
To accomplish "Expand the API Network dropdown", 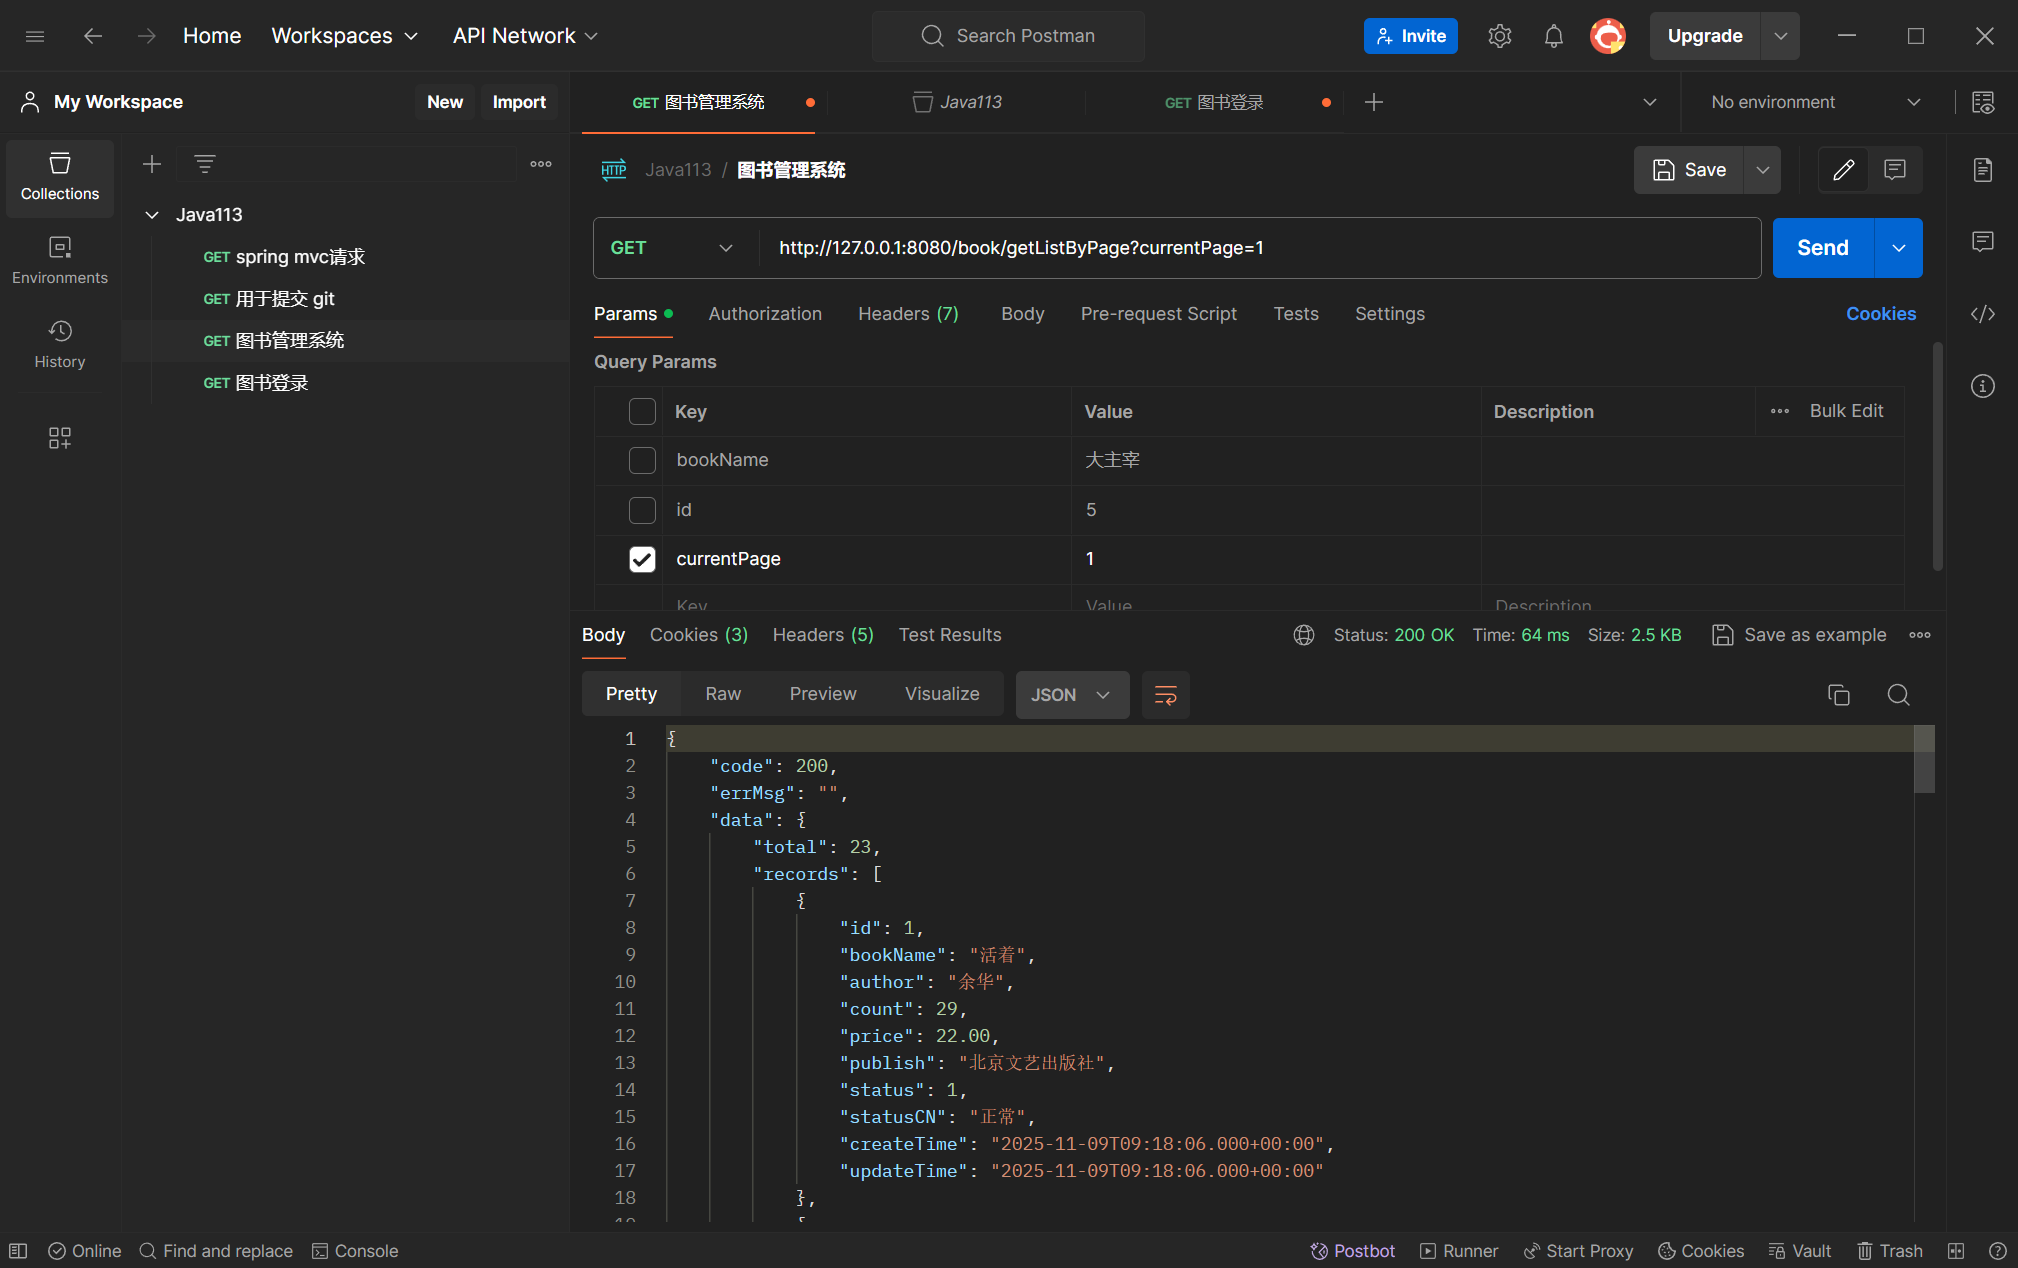I will 526,36.
